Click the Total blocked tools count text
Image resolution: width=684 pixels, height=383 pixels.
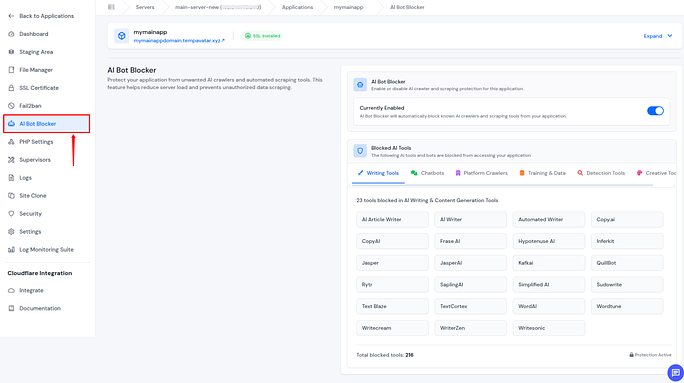(385, 355)
